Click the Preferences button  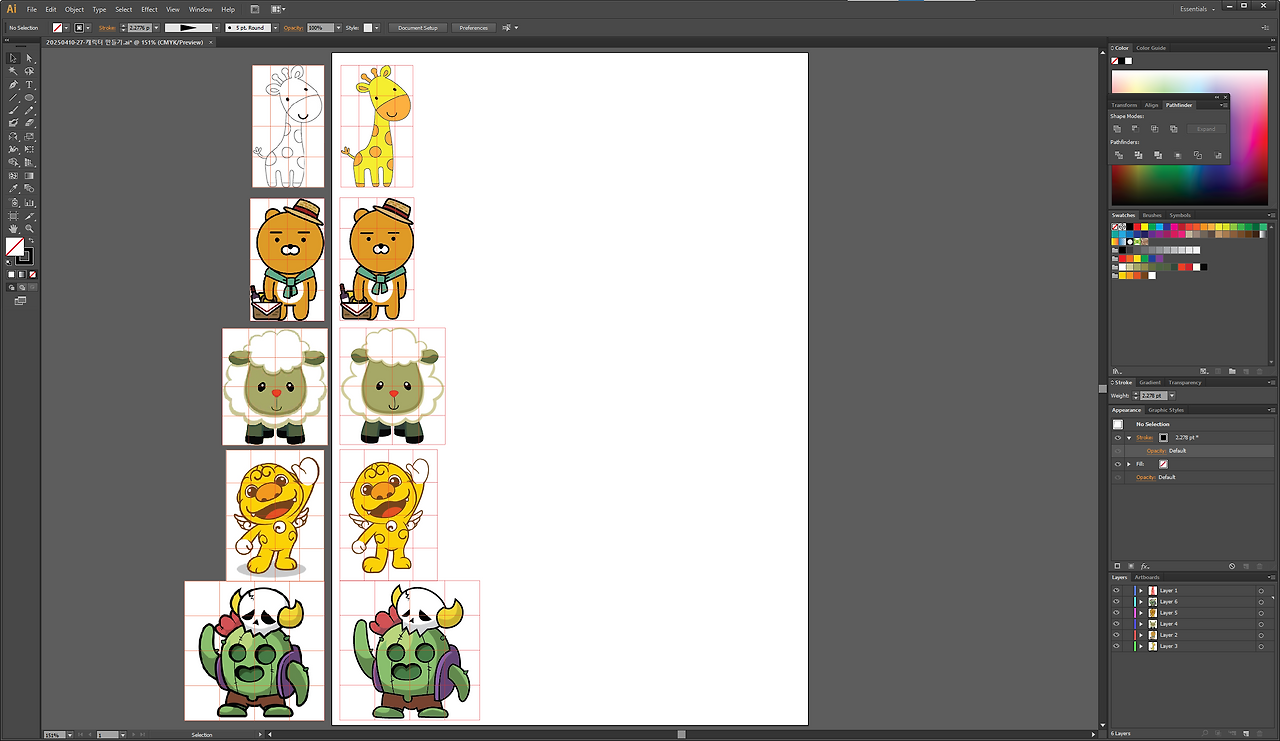pos(474,28)
